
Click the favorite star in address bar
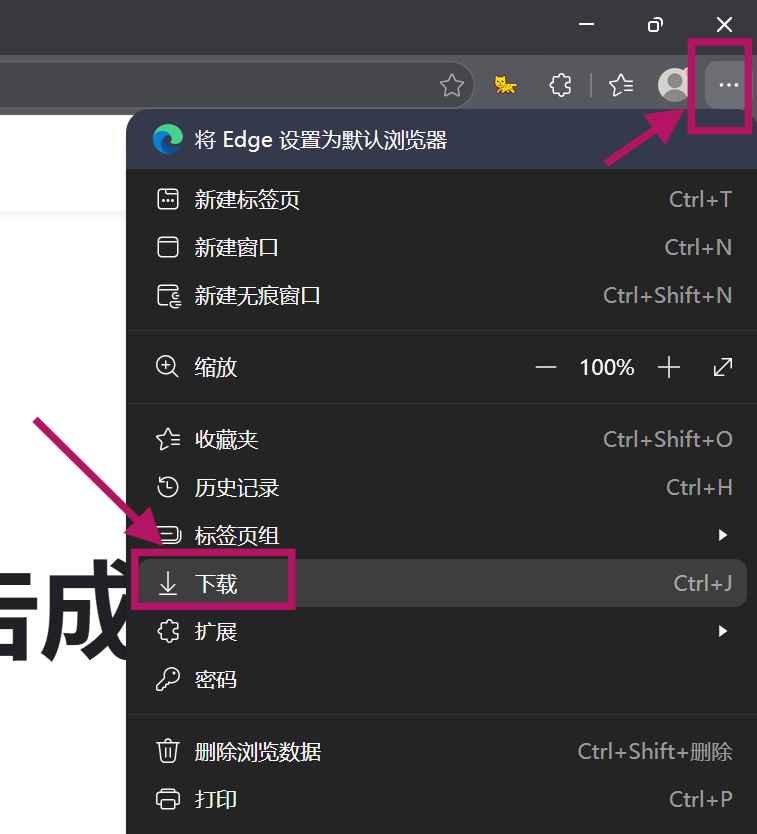coord(452,85)
